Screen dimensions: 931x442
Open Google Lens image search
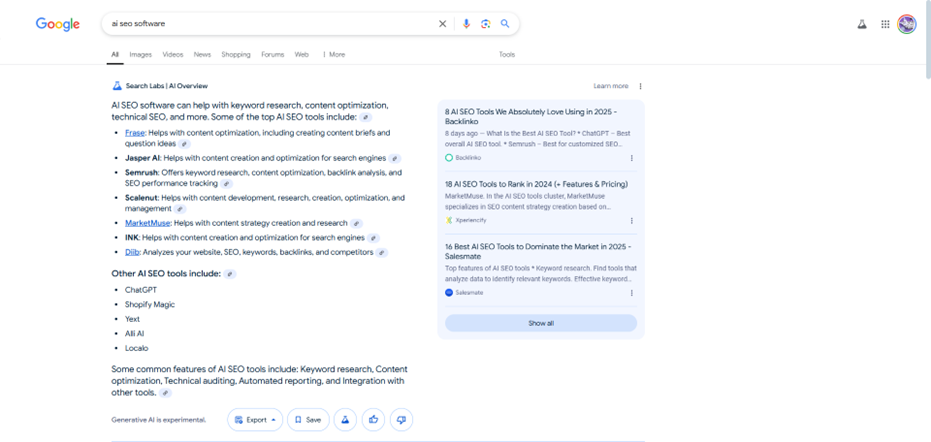[x=485, y=24]
